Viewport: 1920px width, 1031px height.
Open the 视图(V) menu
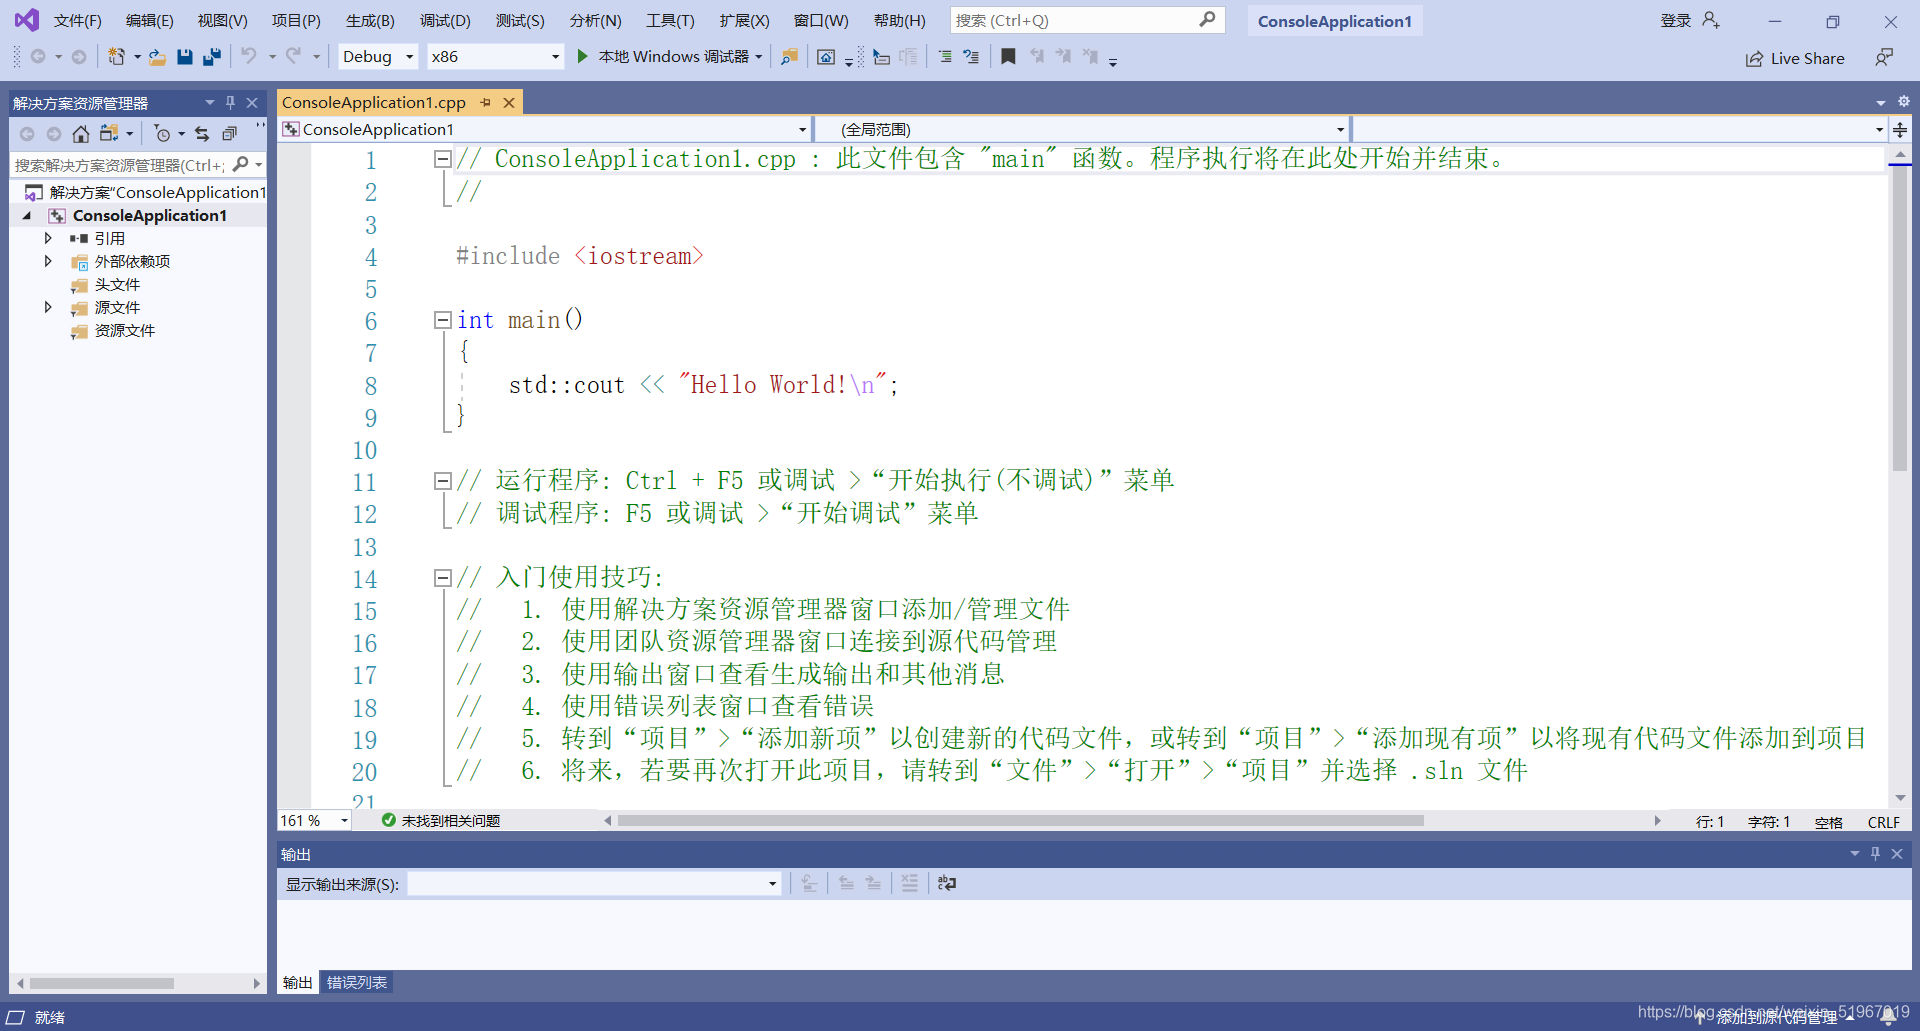pyautogui.click(x=222, y=21)
